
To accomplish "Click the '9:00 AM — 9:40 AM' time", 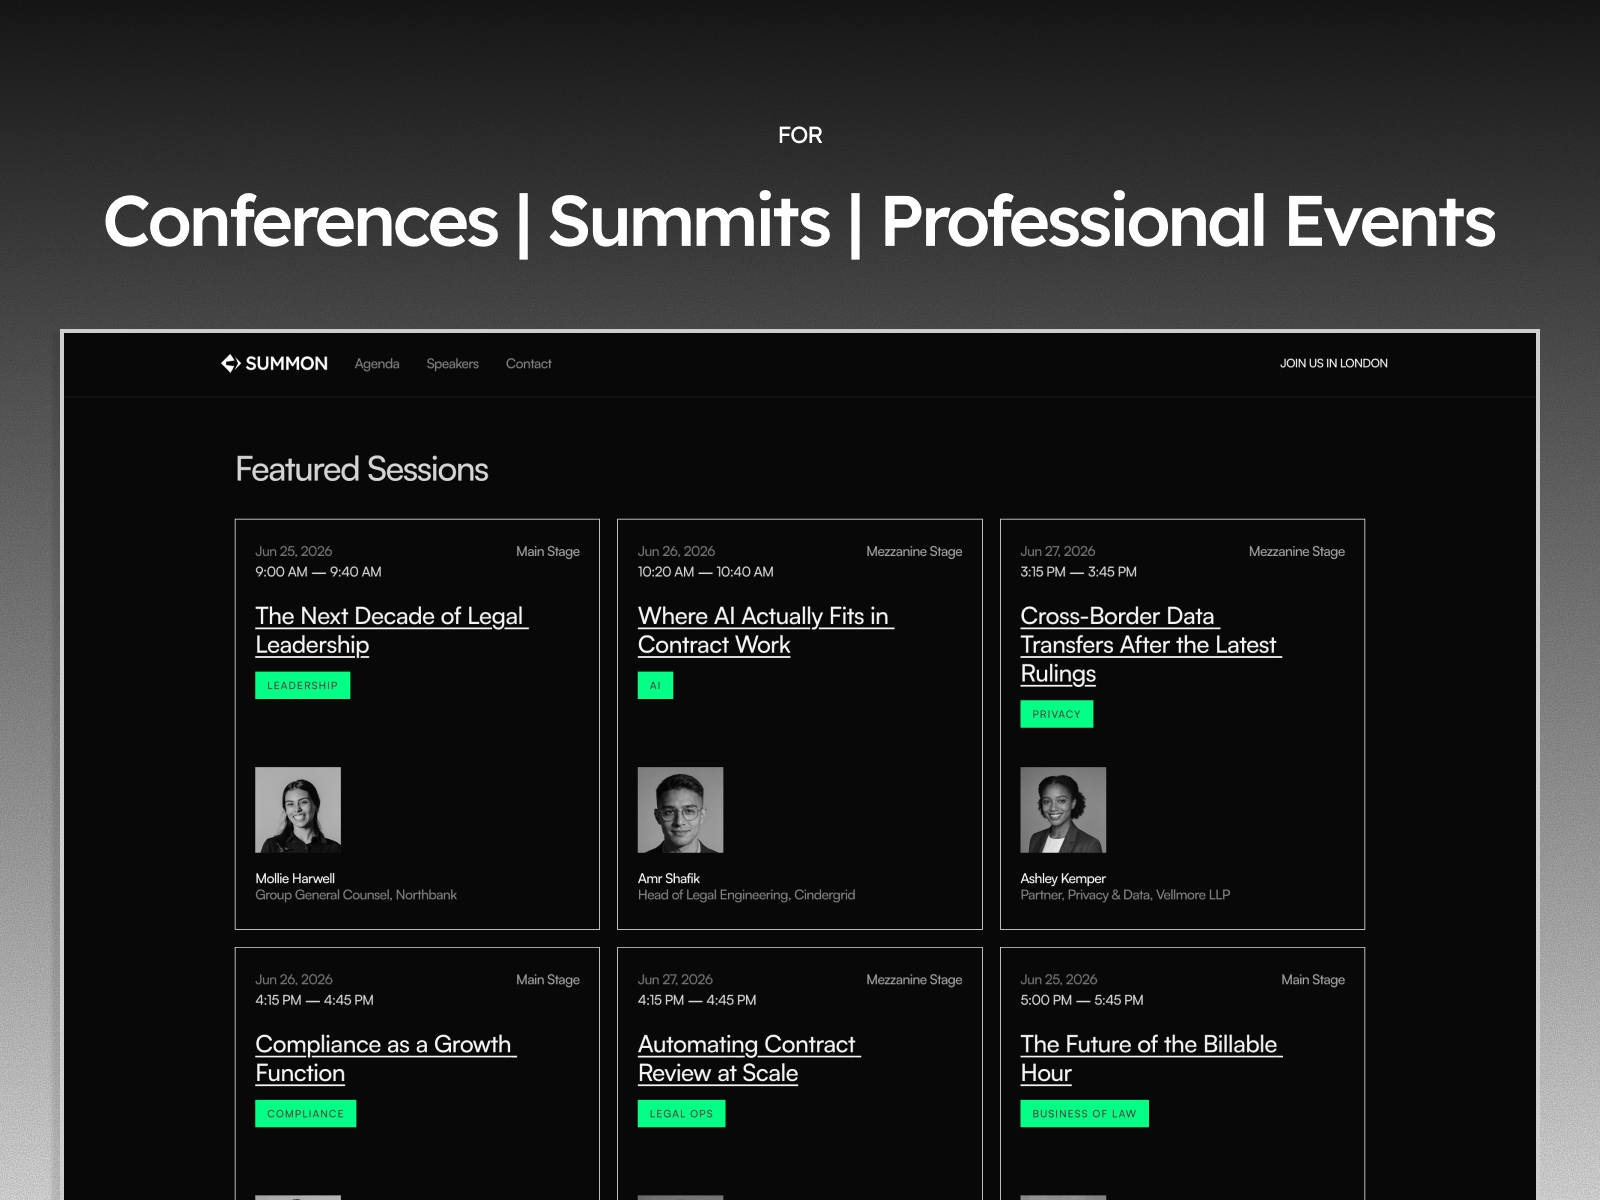I will click(x=318, y=572).
